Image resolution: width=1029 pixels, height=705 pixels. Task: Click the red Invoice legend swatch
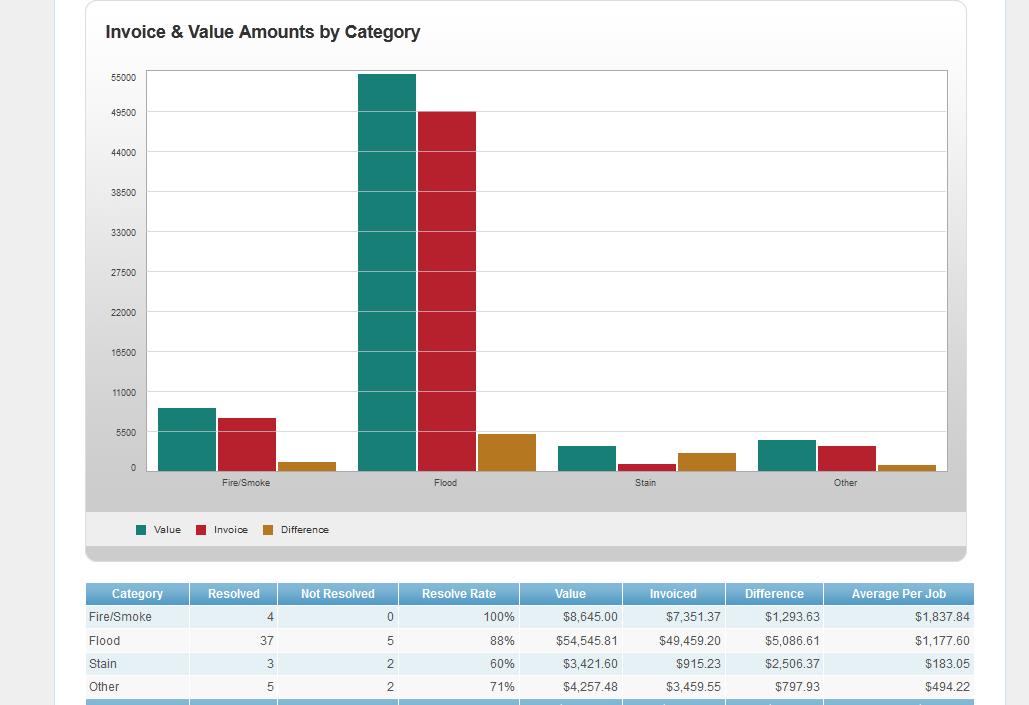(201, 530)
